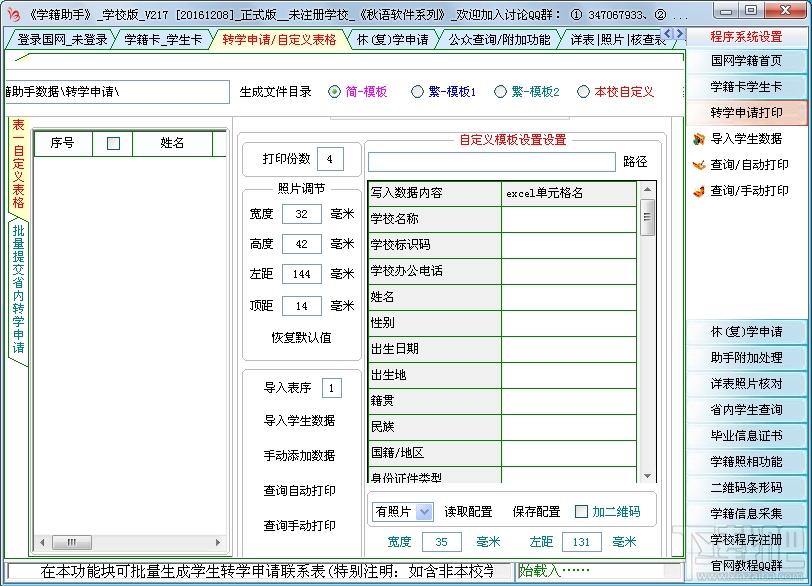Open the 休(复)学申请 tab
The height and width of the screenshot is (586, 812).
pos(393,39)
